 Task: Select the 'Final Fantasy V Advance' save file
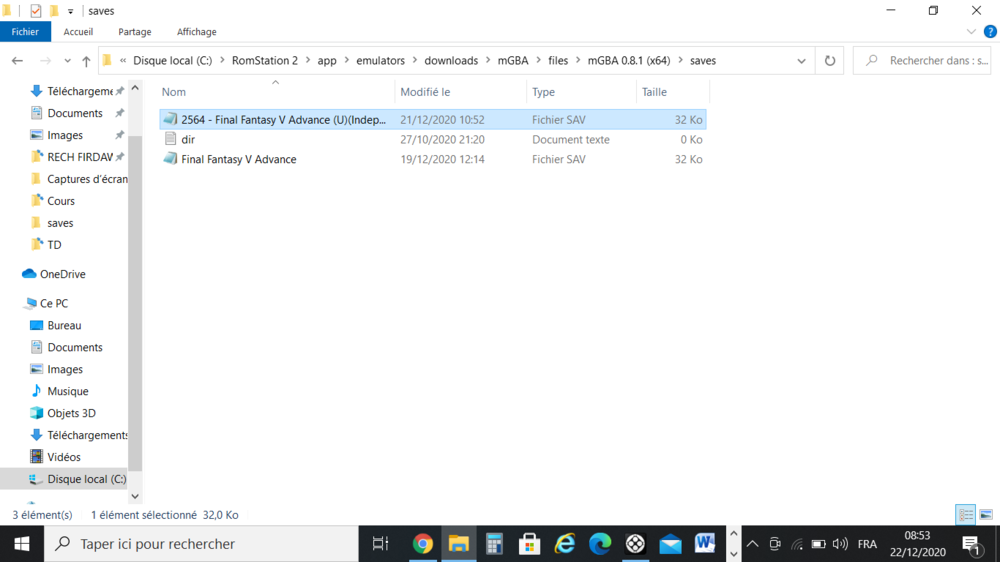click(239, 159)
